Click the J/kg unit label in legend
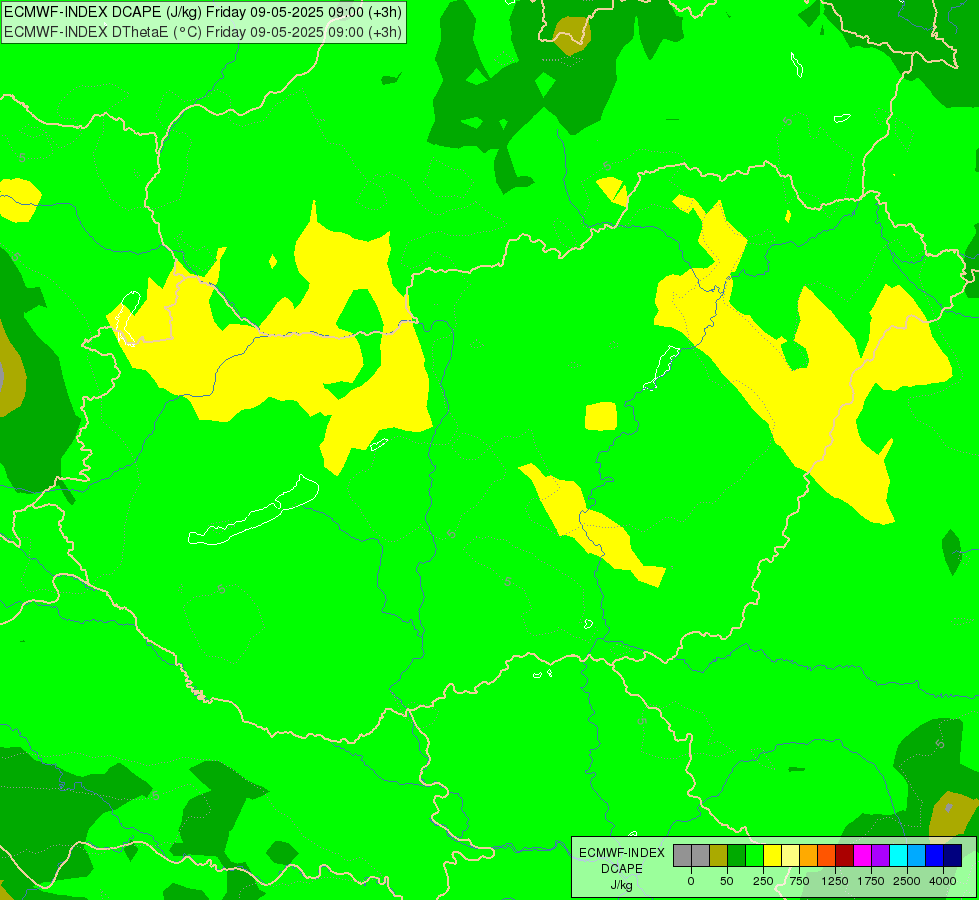This screenshot has width=979, height=900. pos(622,886)
